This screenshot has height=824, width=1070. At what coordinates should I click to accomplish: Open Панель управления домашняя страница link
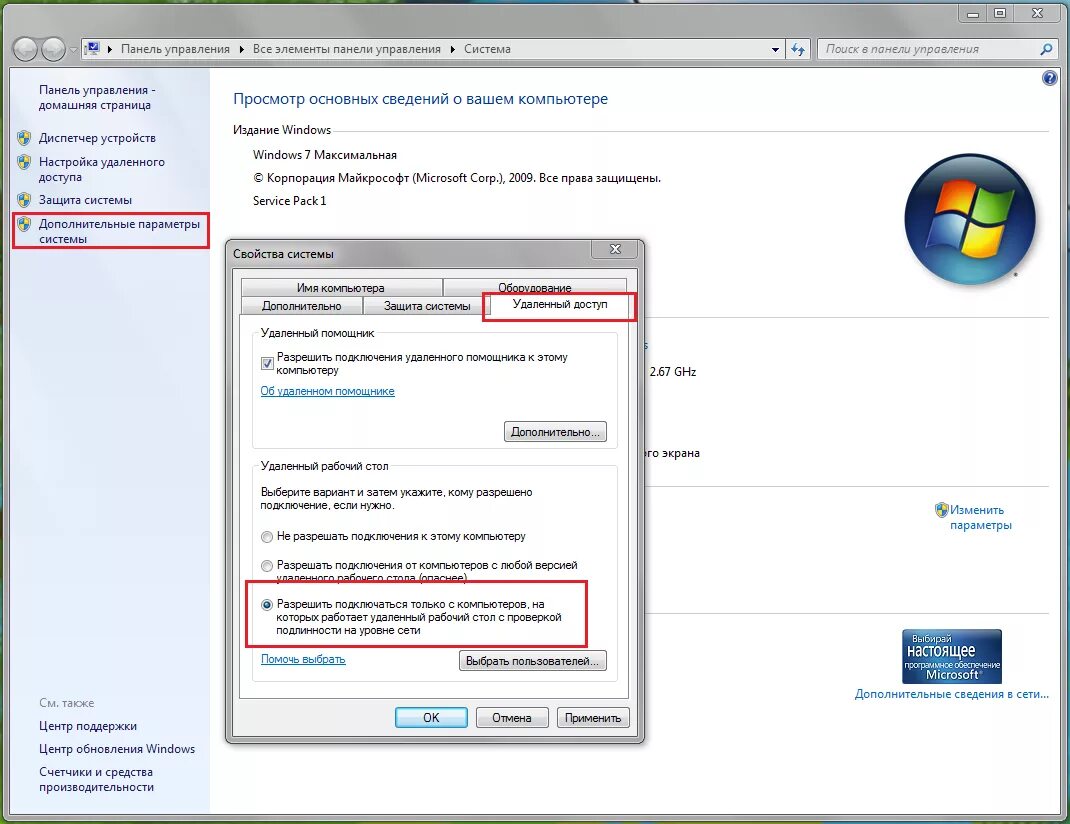pos(97,98)
